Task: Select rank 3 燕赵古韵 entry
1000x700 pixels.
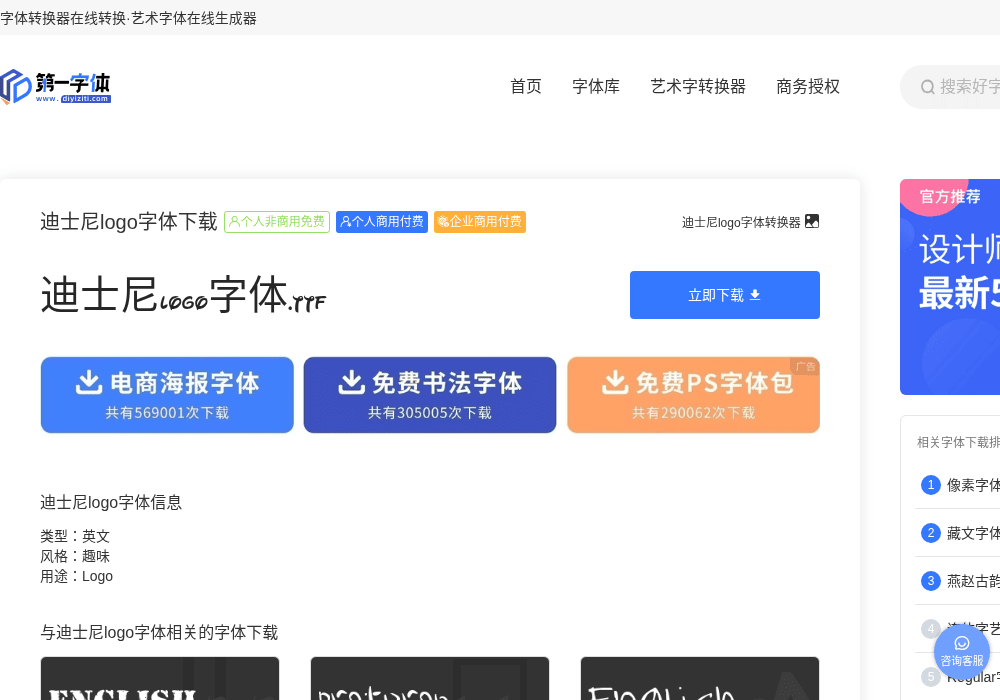Action: click(x=959, y=581)
